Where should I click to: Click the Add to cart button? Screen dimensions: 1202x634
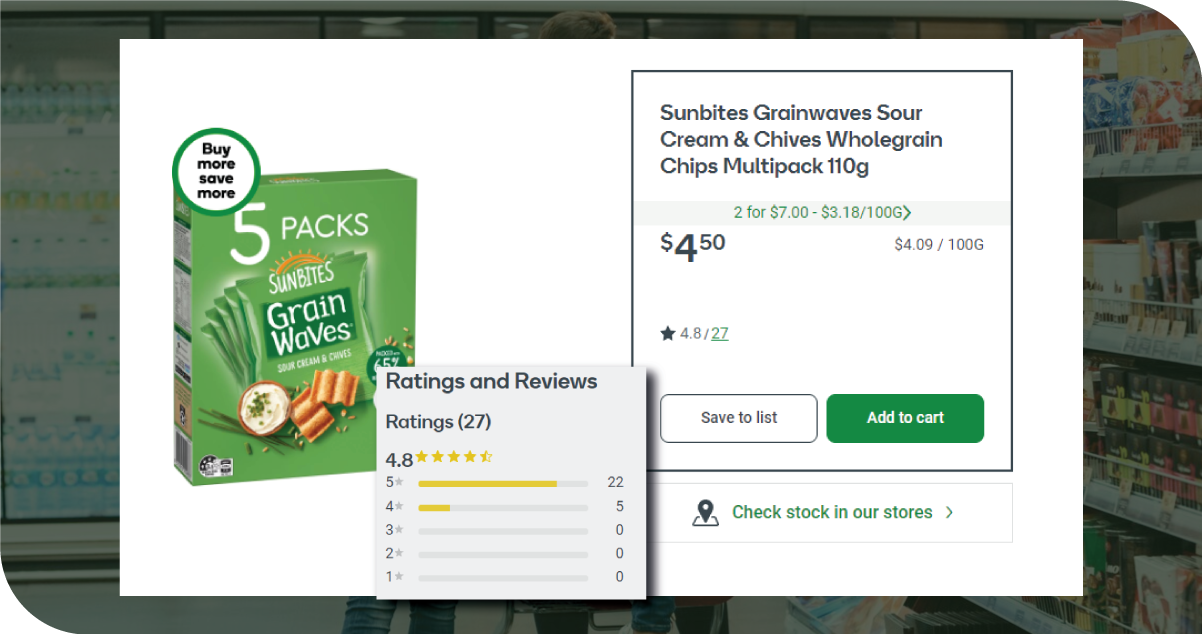[905, 418]
